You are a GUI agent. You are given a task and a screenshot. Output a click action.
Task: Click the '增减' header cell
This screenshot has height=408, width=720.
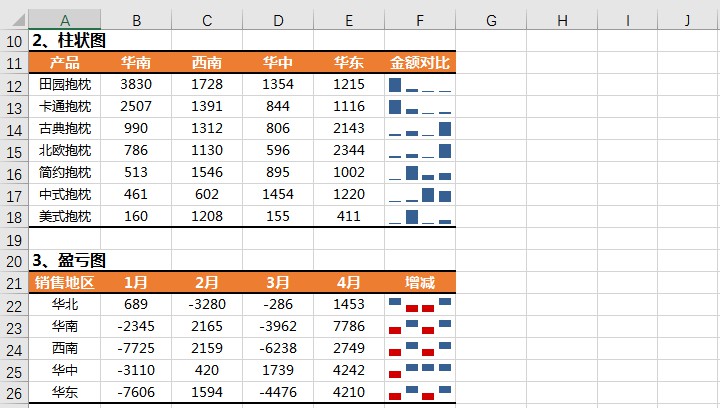(x=420, y=282)
